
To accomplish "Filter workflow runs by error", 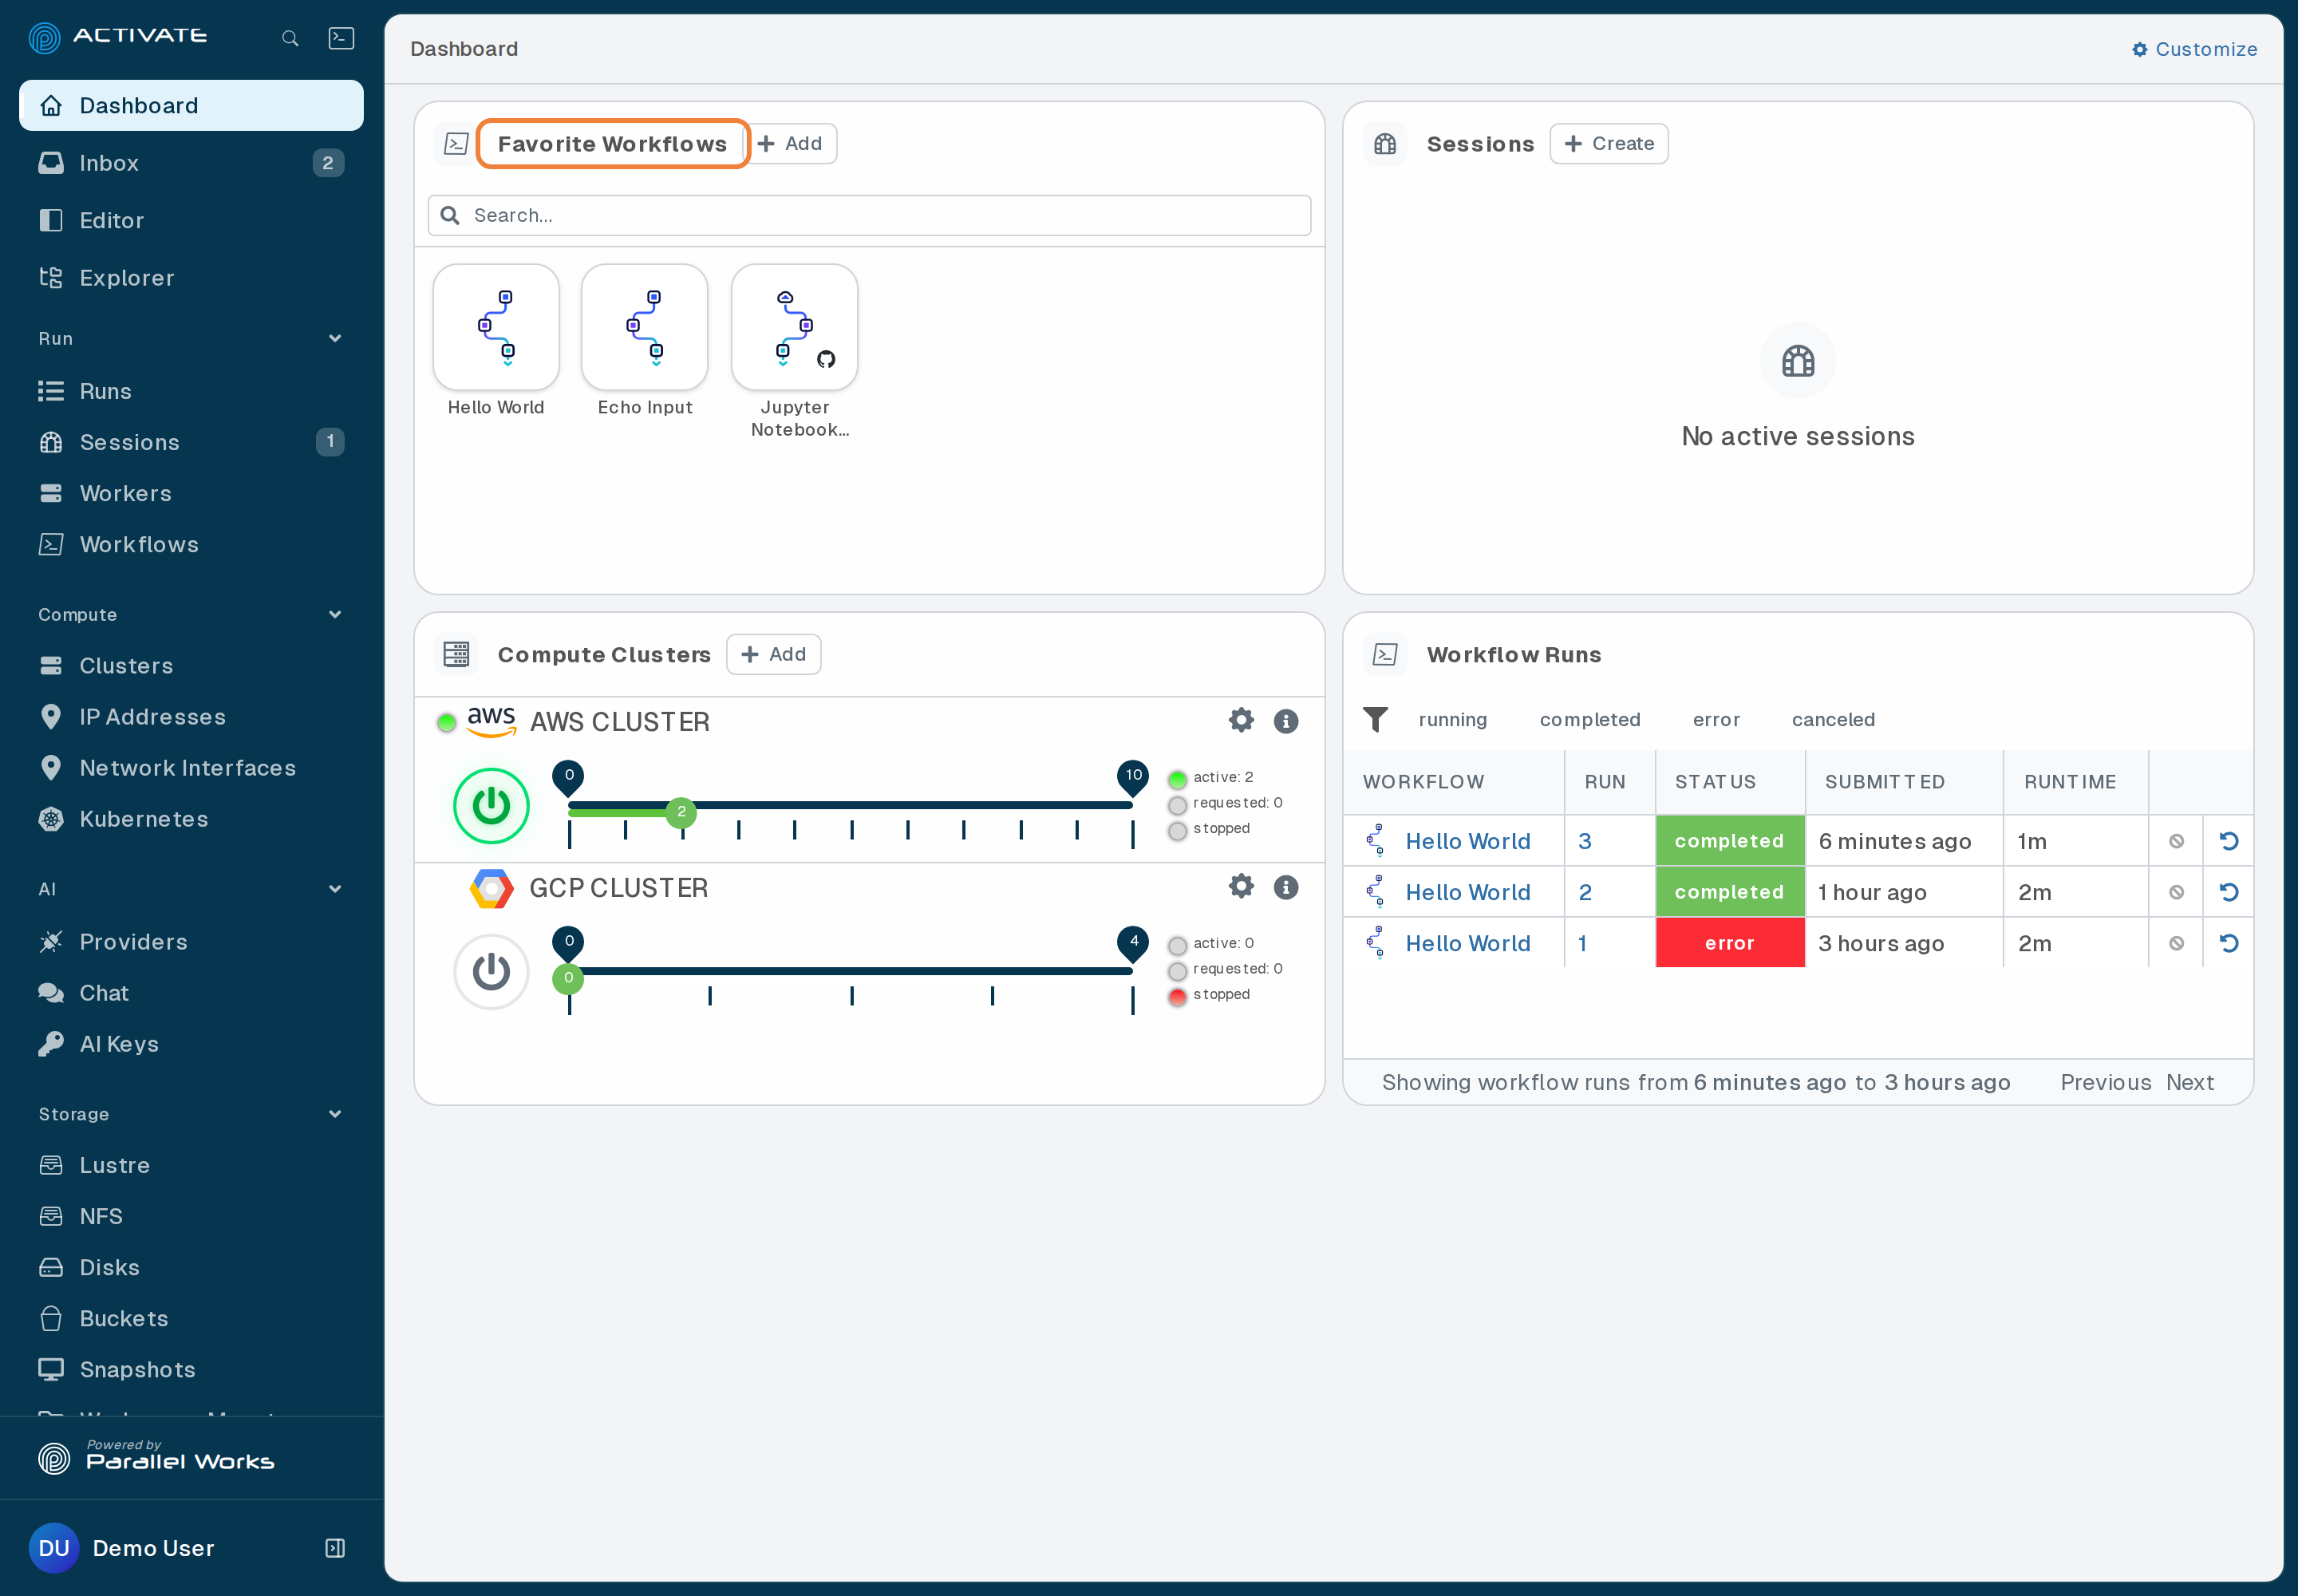I will point(1716,719).
